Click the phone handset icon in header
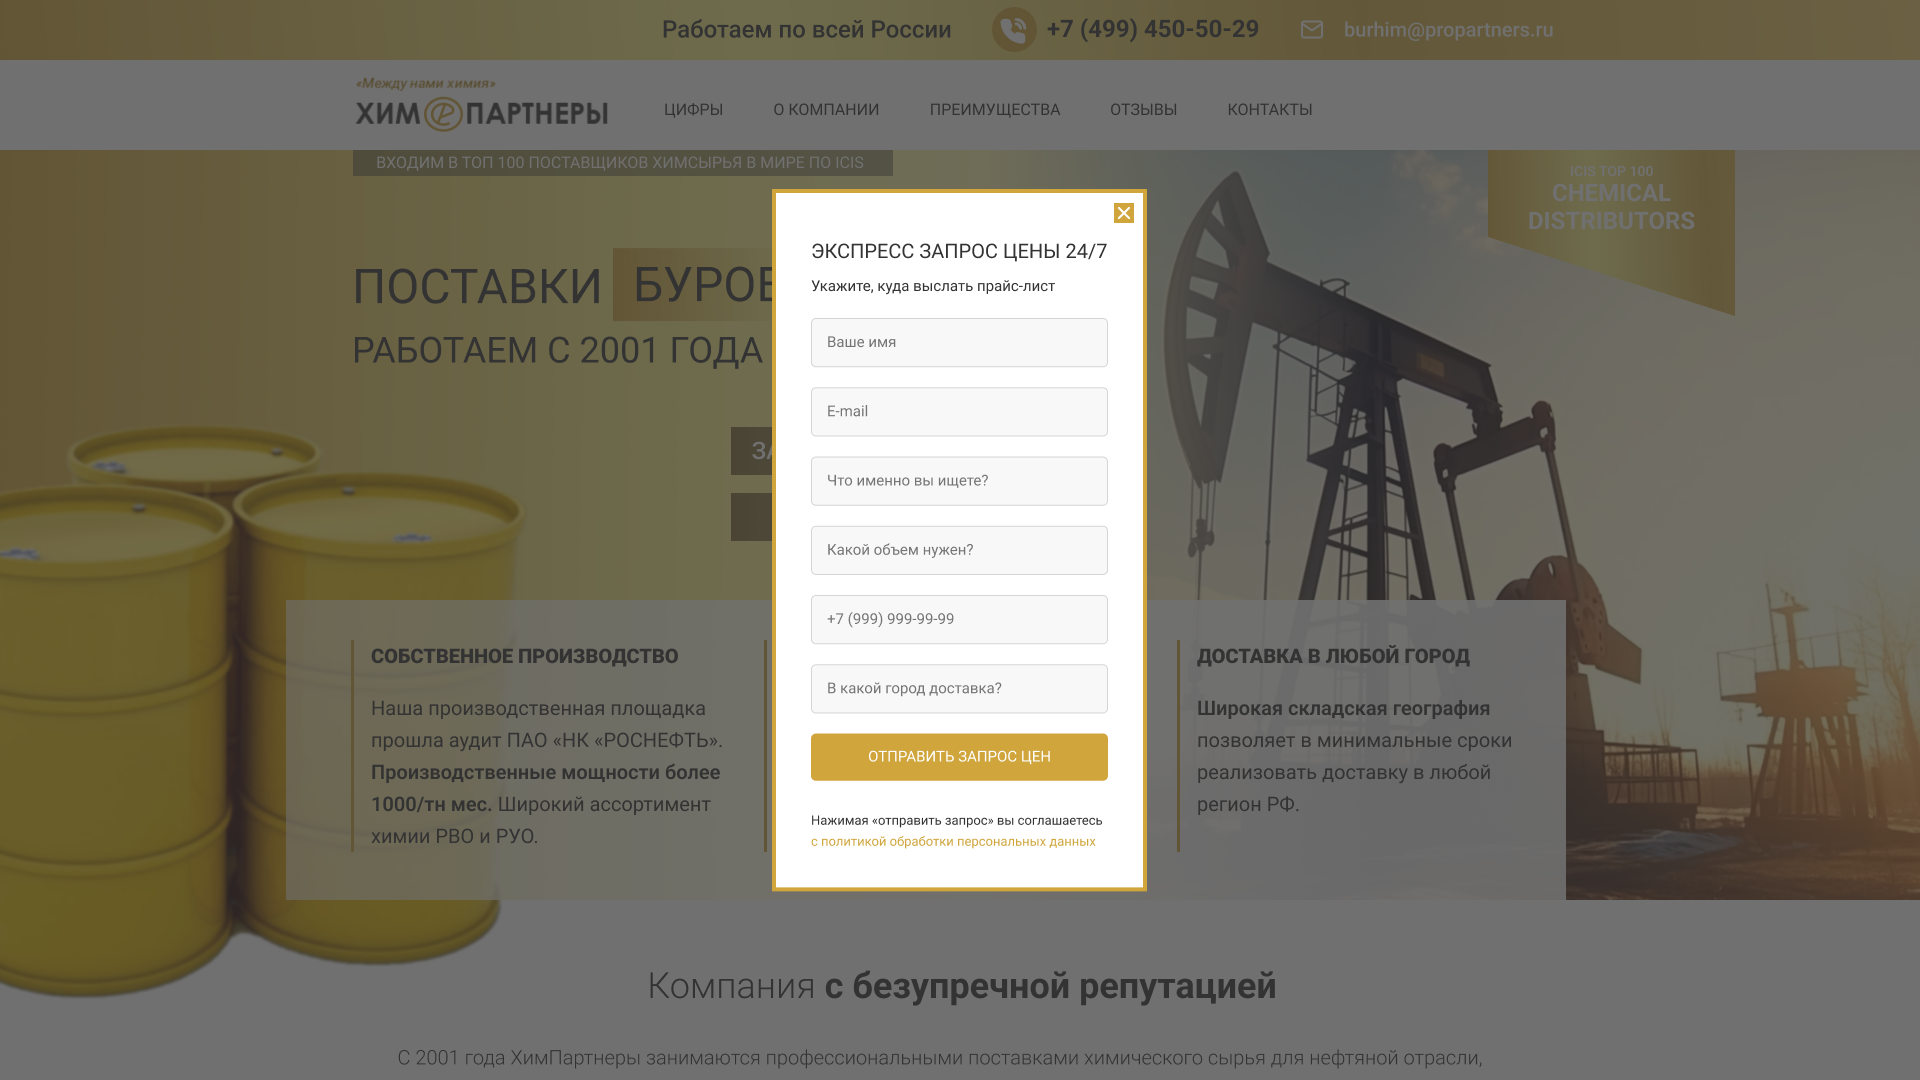1920x1080 pixels. click(x=1014, y=30)
